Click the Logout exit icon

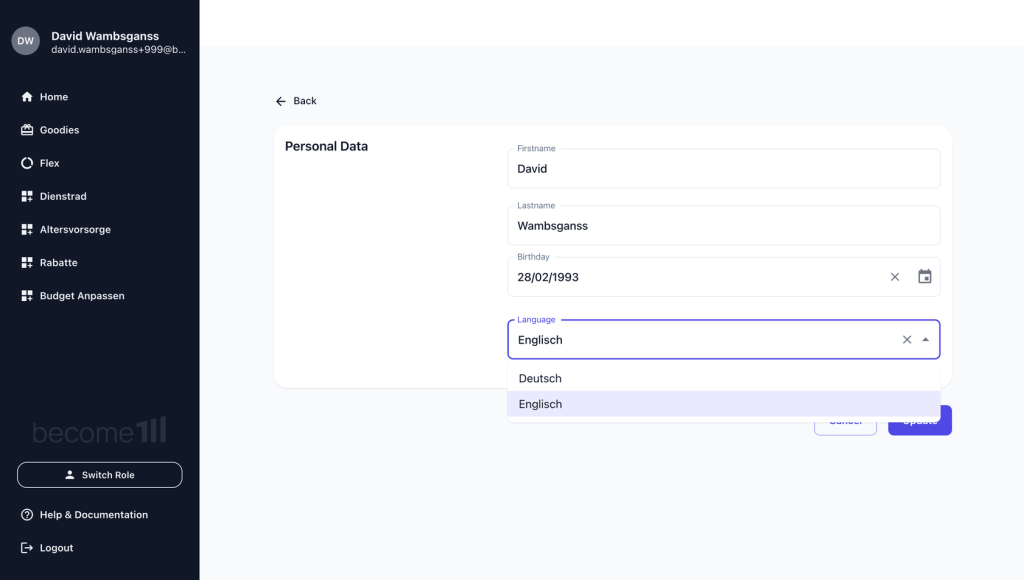(x=27, y=548)
